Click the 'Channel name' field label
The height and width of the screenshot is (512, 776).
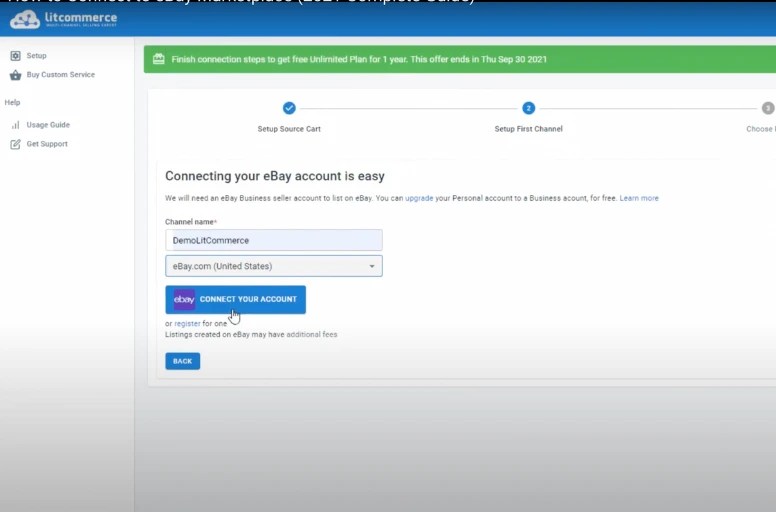tap(191, 222)
